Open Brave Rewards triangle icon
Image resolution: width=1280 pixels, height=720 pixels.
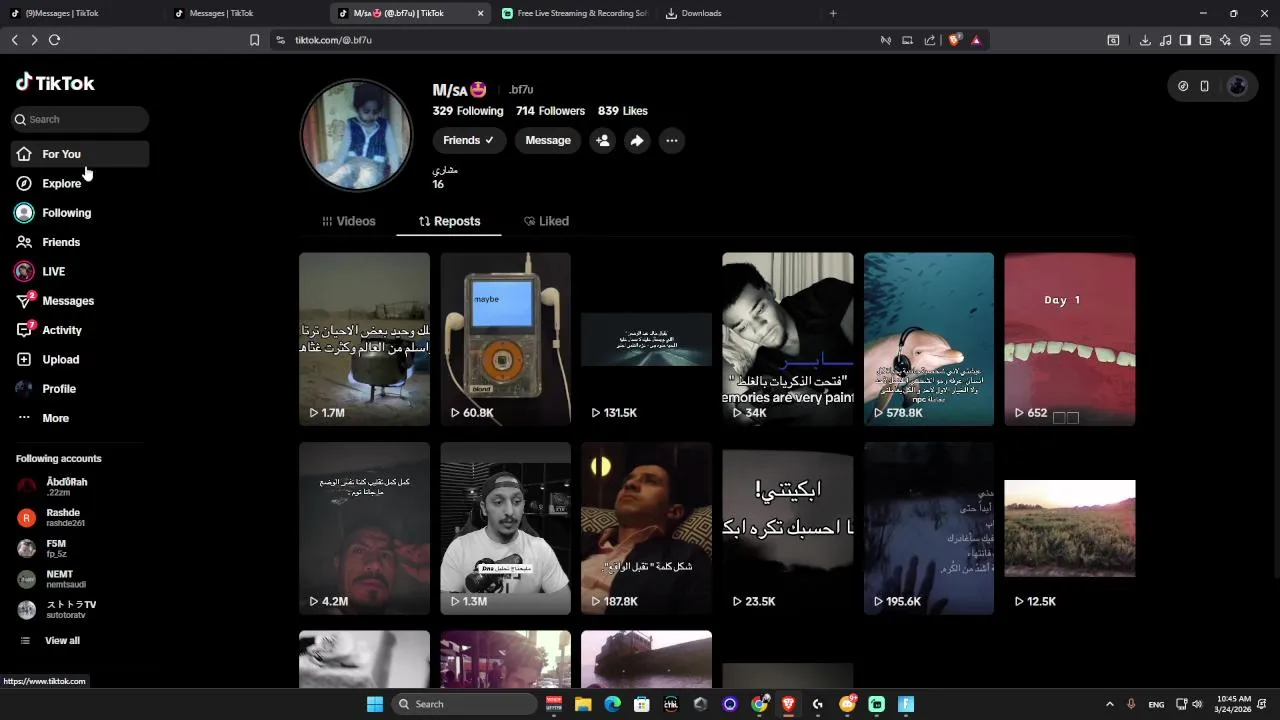pos(976,40)
